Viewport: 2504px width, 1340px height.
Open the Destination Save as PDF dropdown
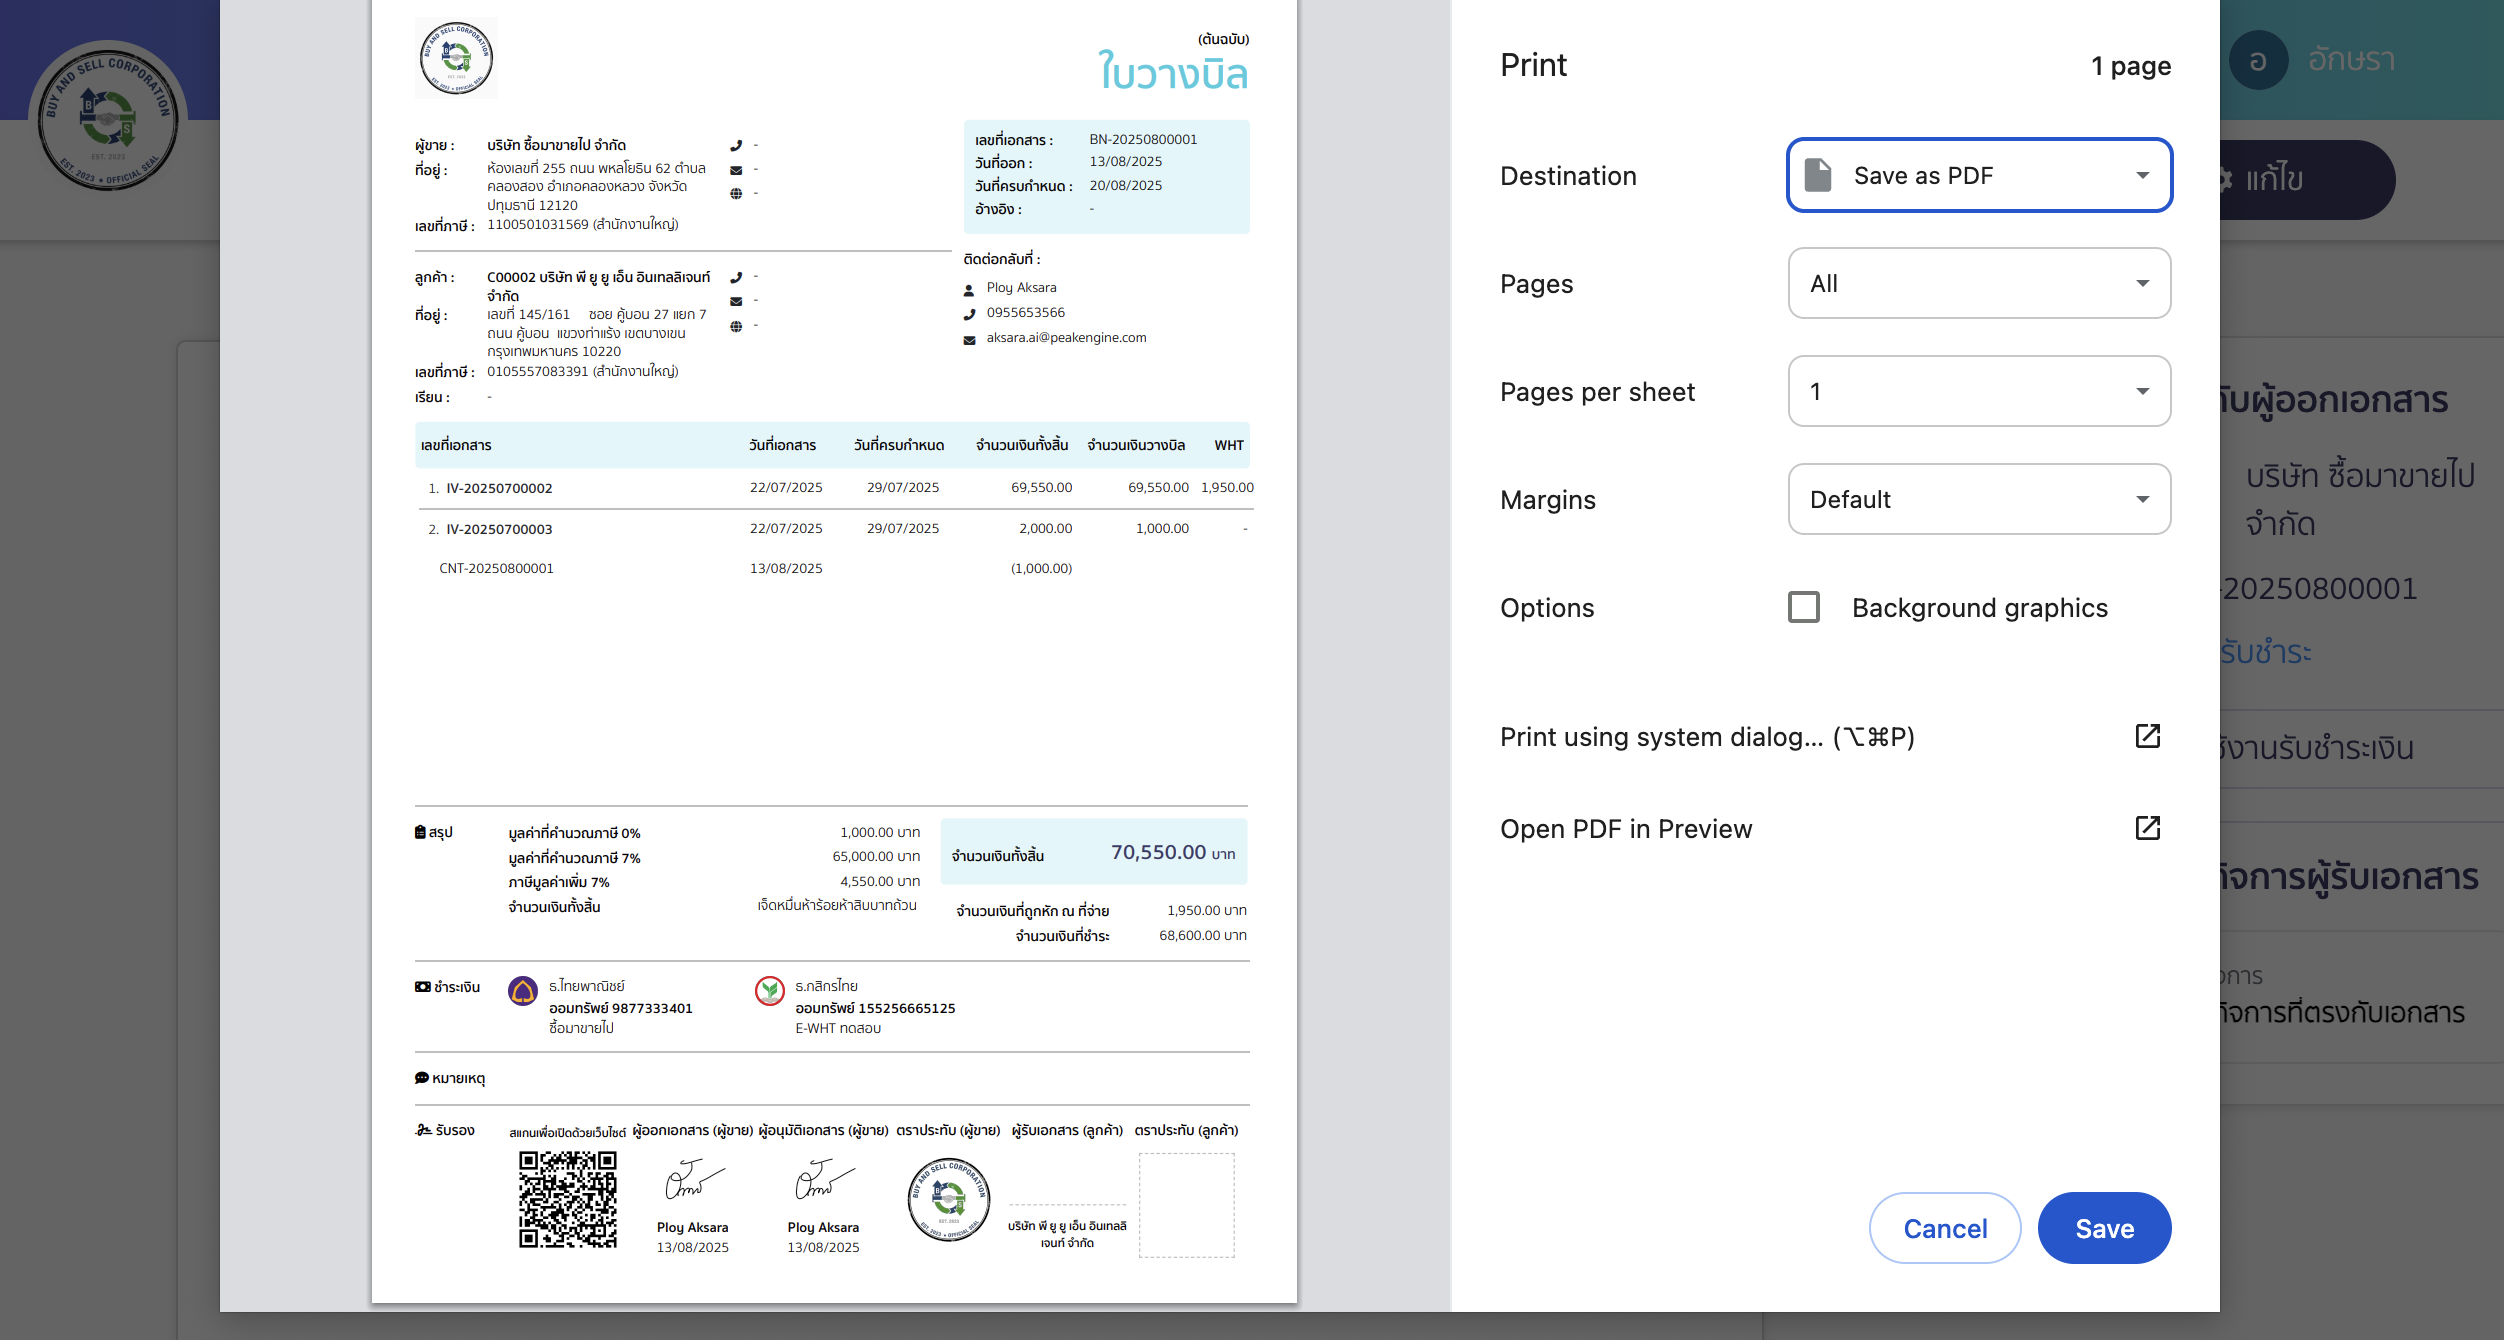click(1978, 176)
